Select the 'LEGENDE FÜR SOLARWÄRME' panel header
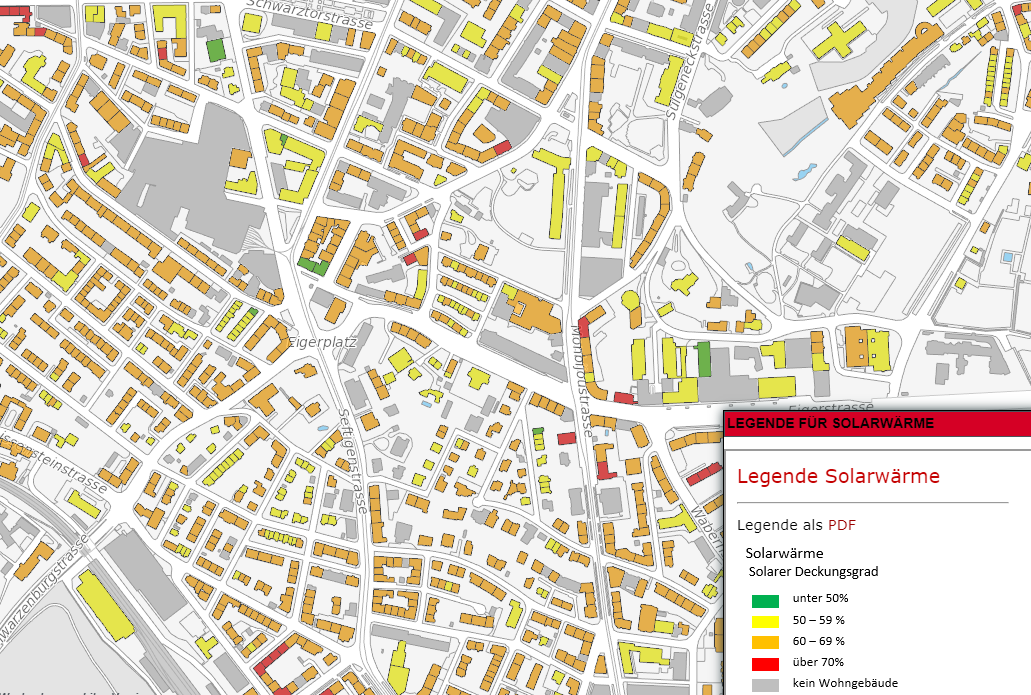The image size is (1031, 695). tap(877, 423)
